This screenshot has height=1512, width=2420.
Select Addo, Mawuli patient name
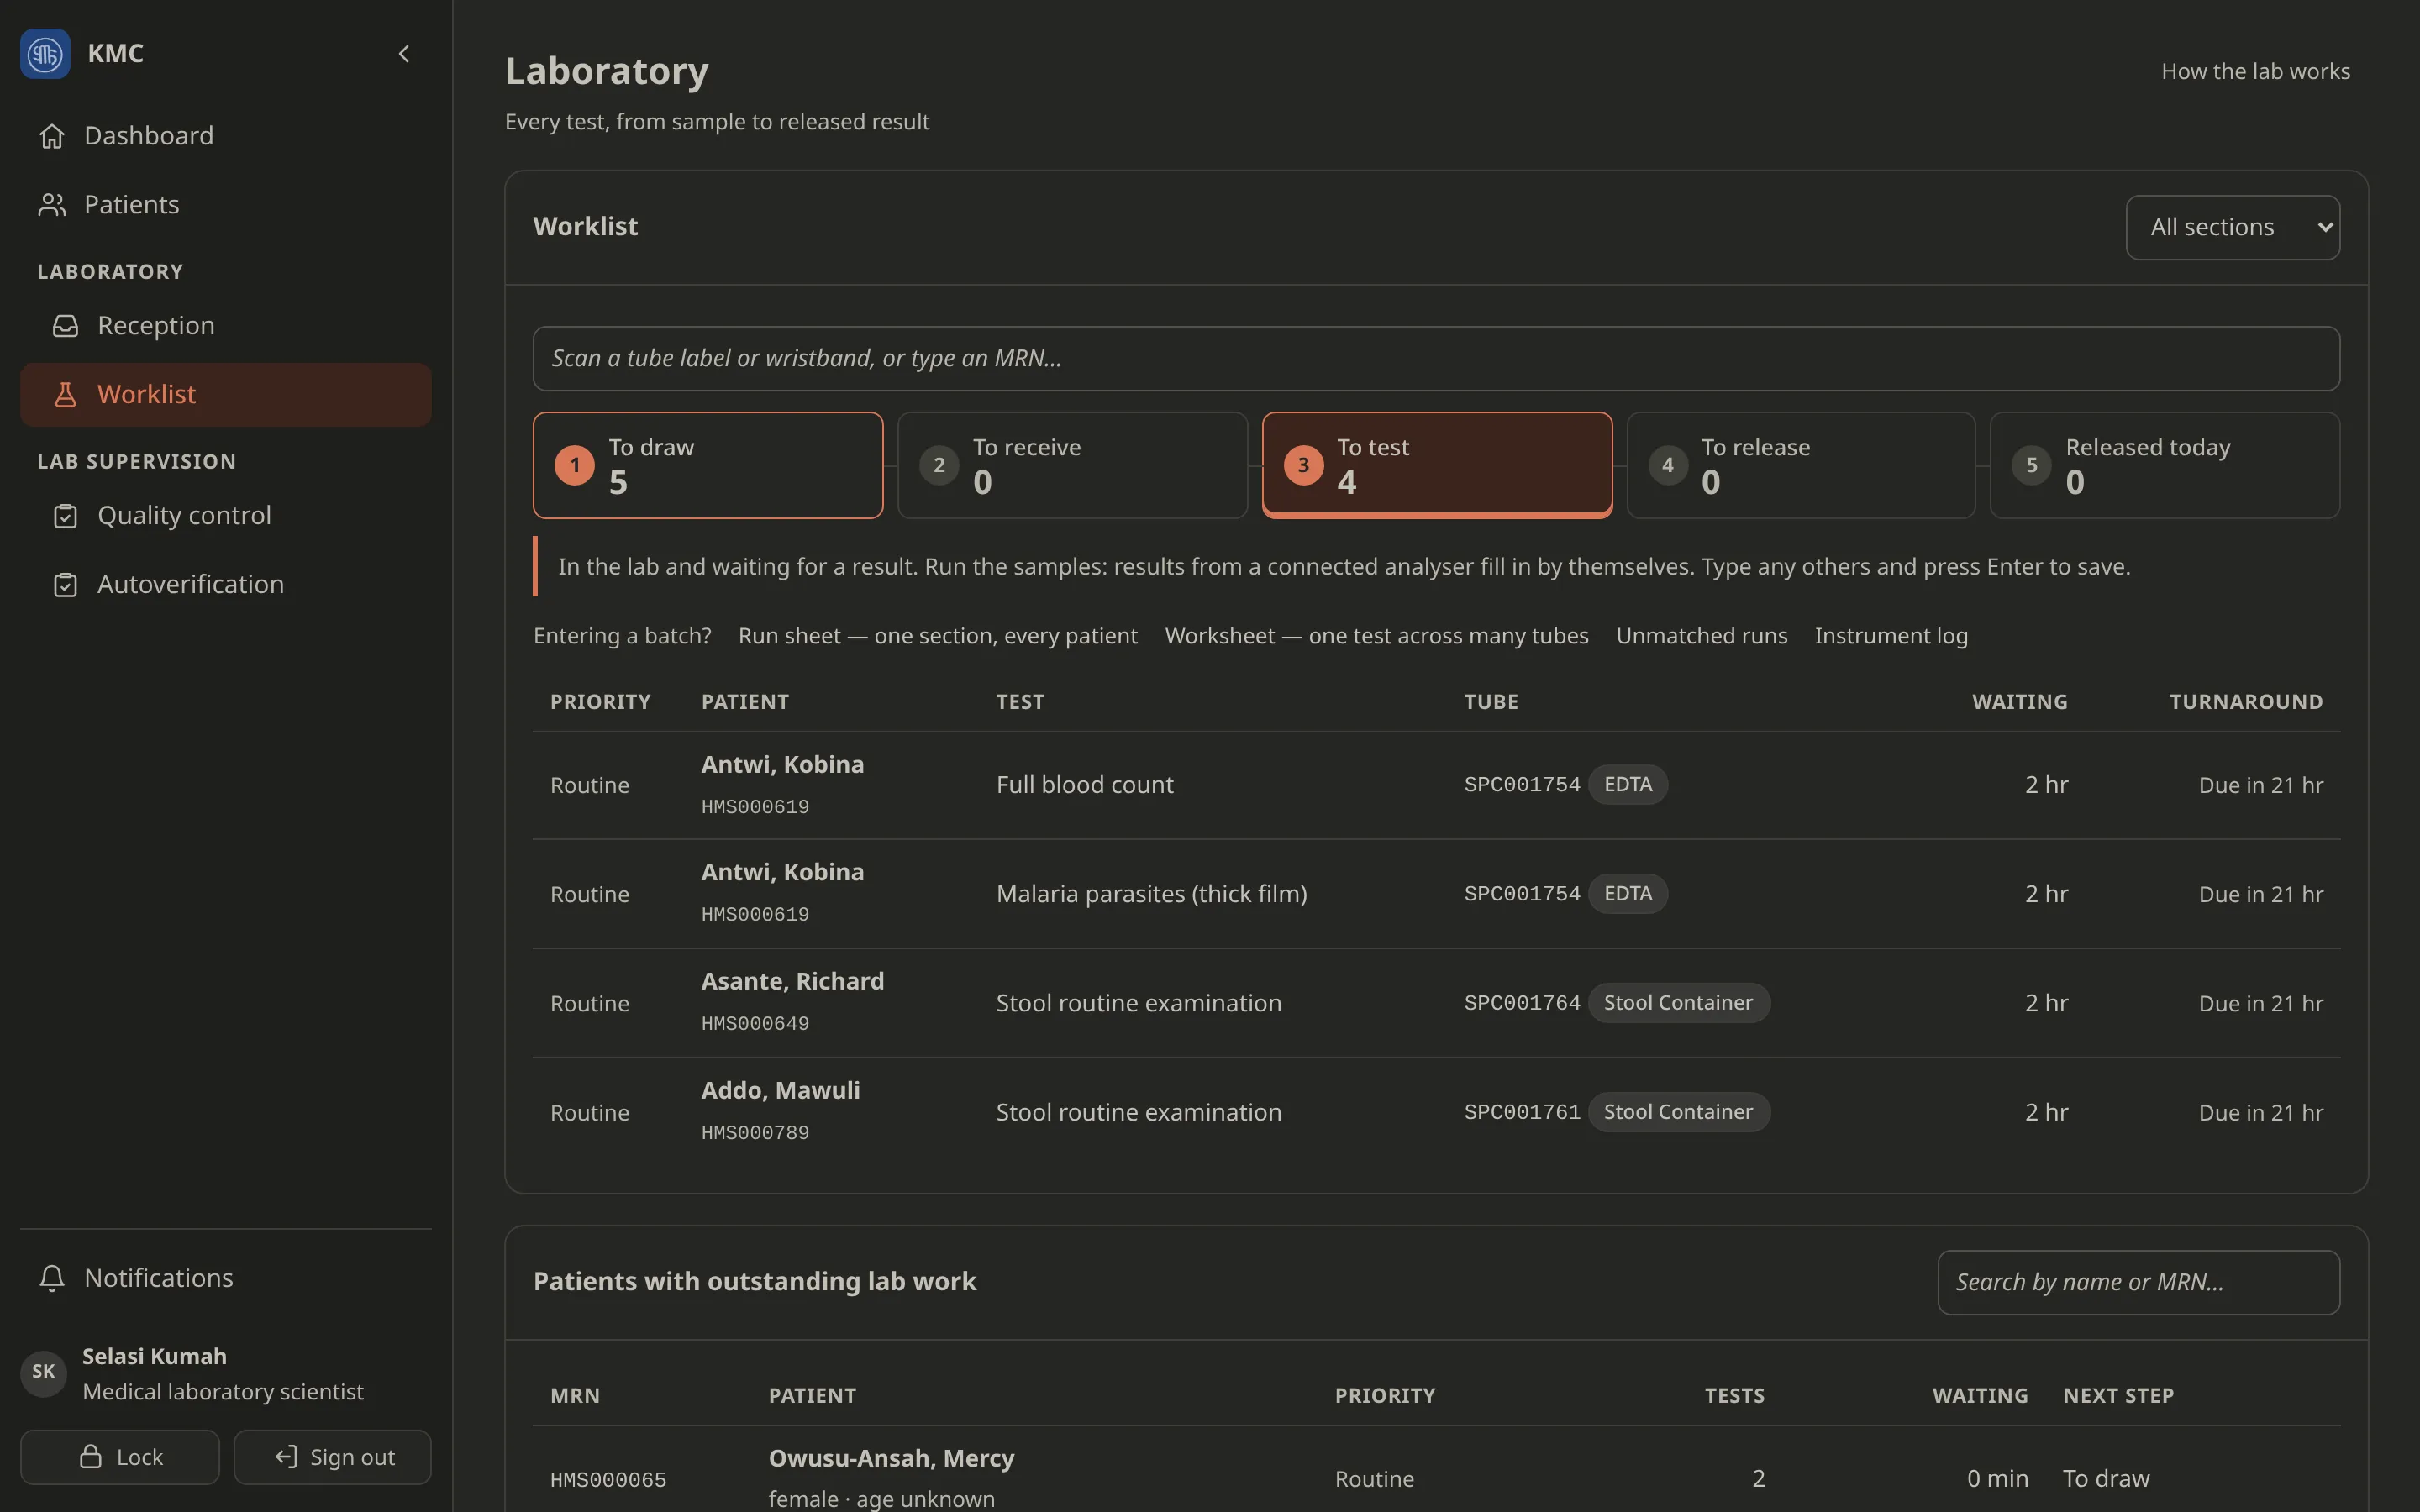780,1090
